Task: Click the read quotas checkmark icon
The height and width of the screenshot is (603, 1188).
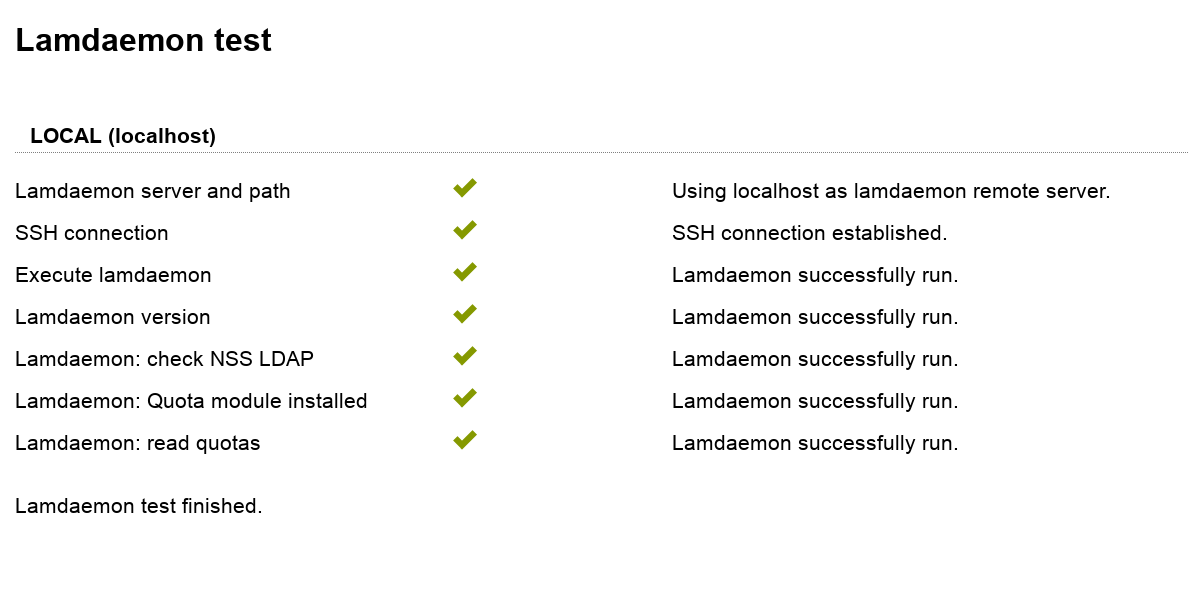Action: point(464,440)
